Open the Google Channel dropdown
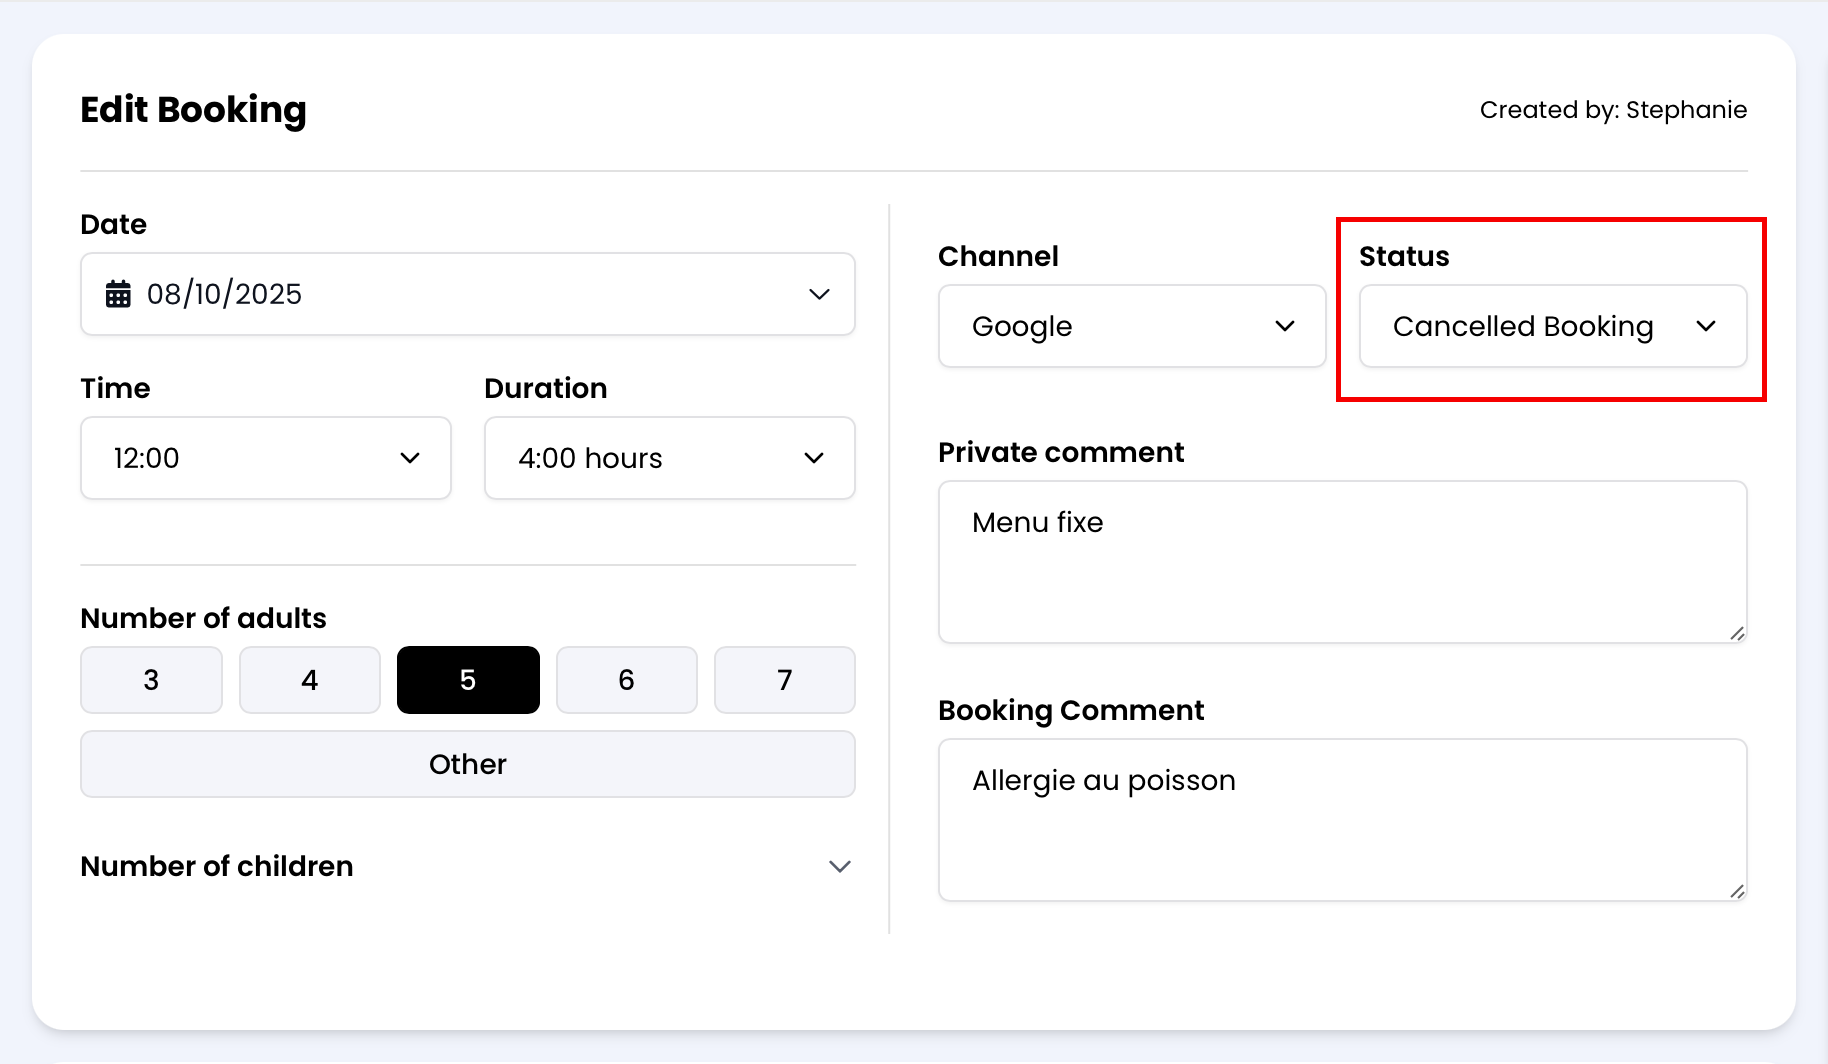 [1131, 326]
